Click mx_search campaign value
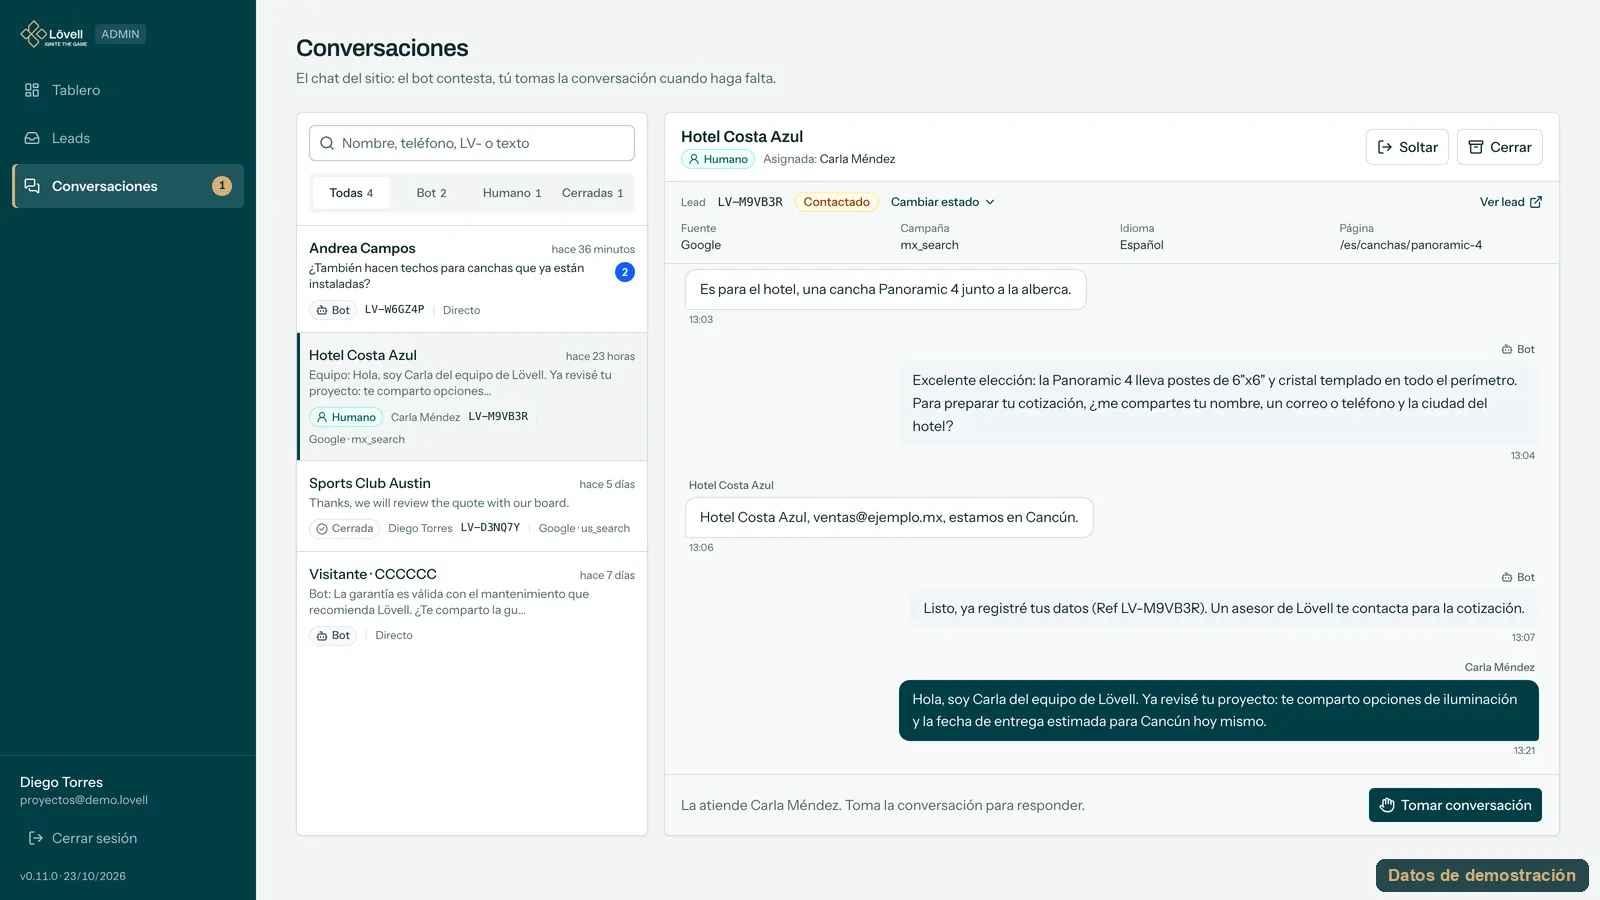The width and height of the screenshot is (1600, 900). pos(929,245)
